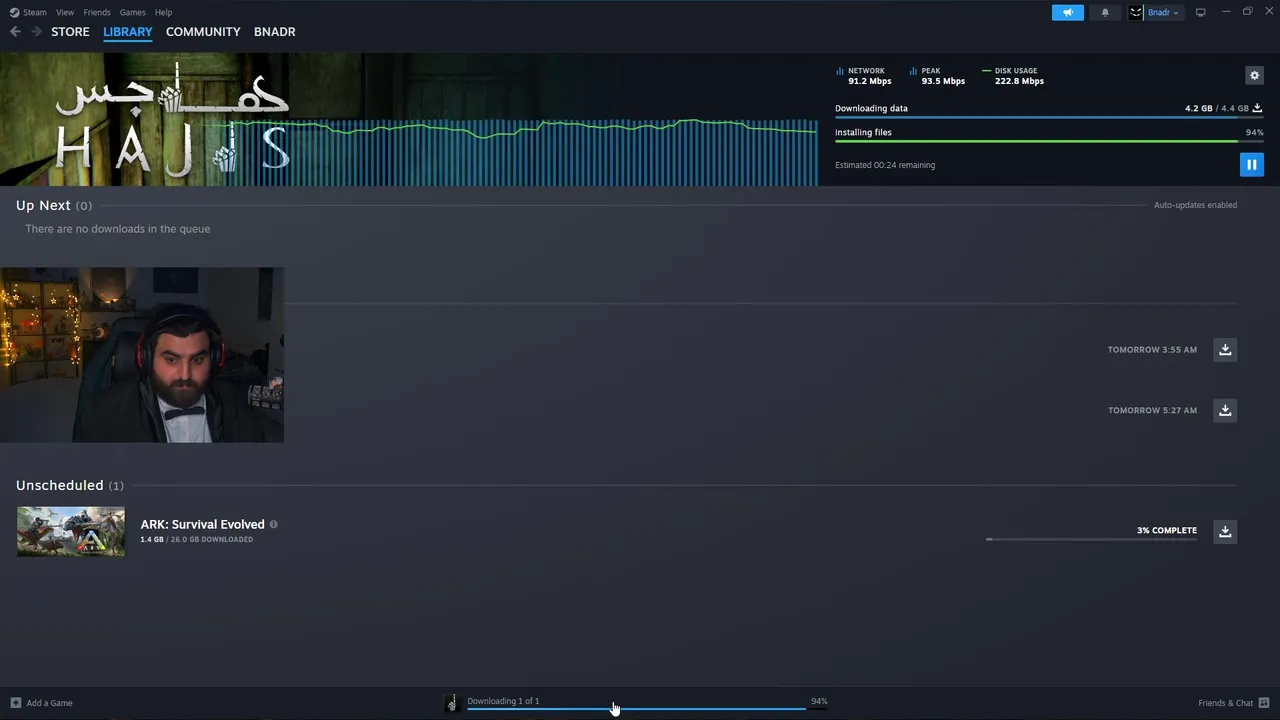The height and width of the screenshot is (720, 1280).
Task: Open the Games menu
Action: click(132, 12)
